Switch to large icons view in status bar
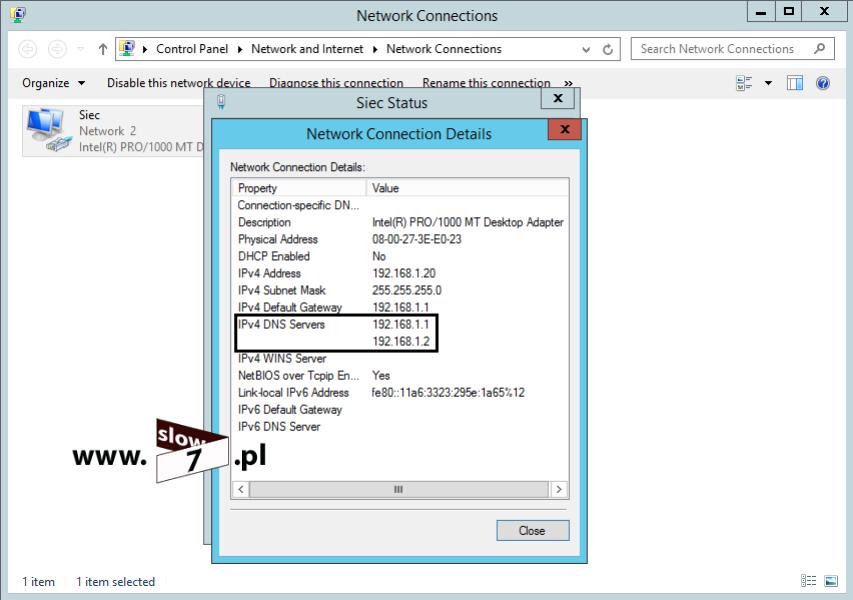This screenshot has width=853, height=600. (x=831, y=581)
